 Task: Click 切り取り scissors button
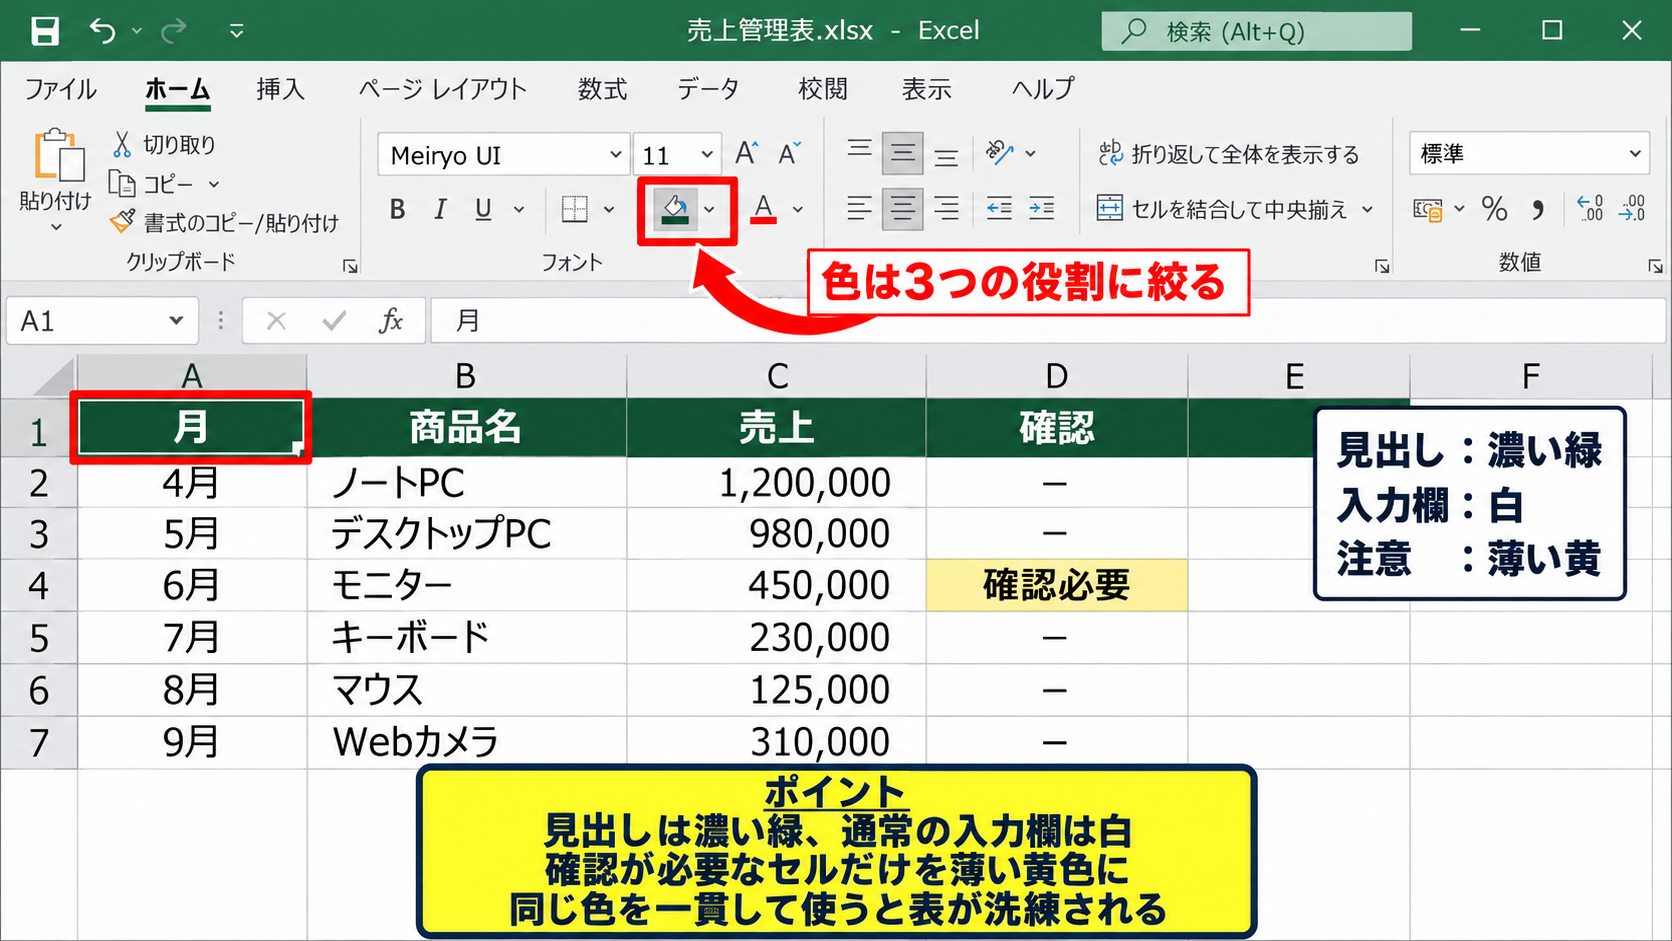tap(164, 145)
